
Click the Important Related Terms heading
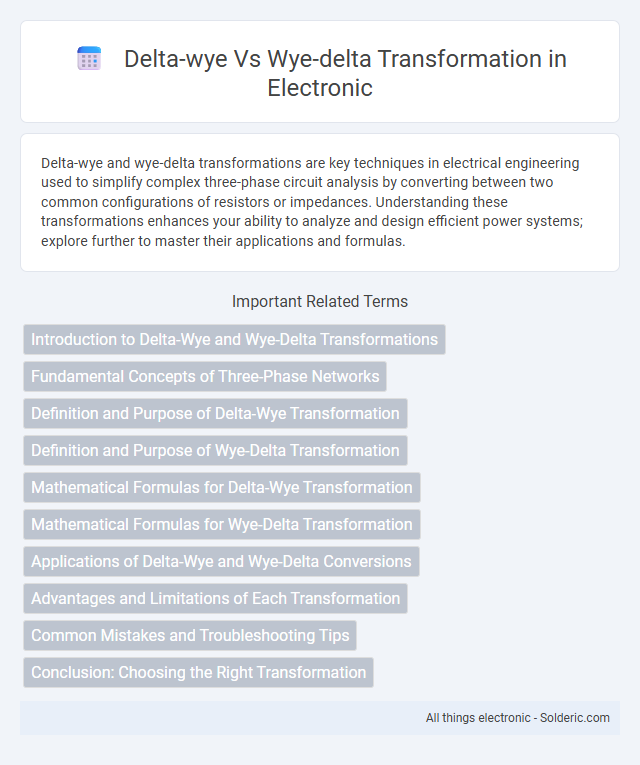click(320, 302)
